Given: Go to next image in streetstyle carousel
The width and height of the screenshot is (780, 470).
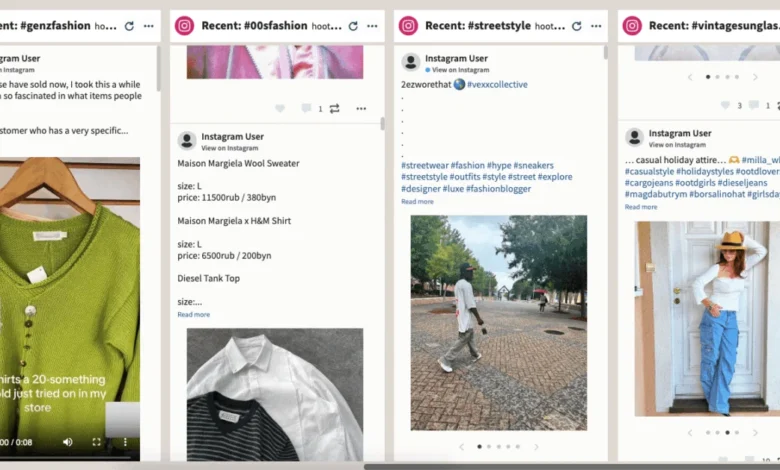Looking at the screenshot, I should coord(536,447).
